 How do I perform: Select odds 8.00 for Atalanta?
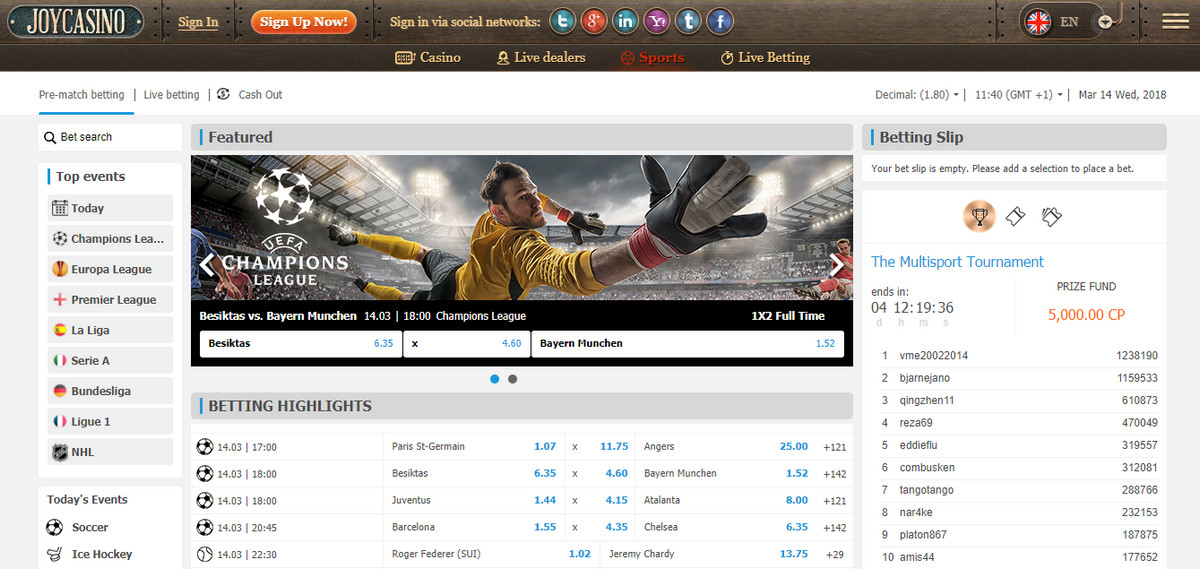coord(797,501)
